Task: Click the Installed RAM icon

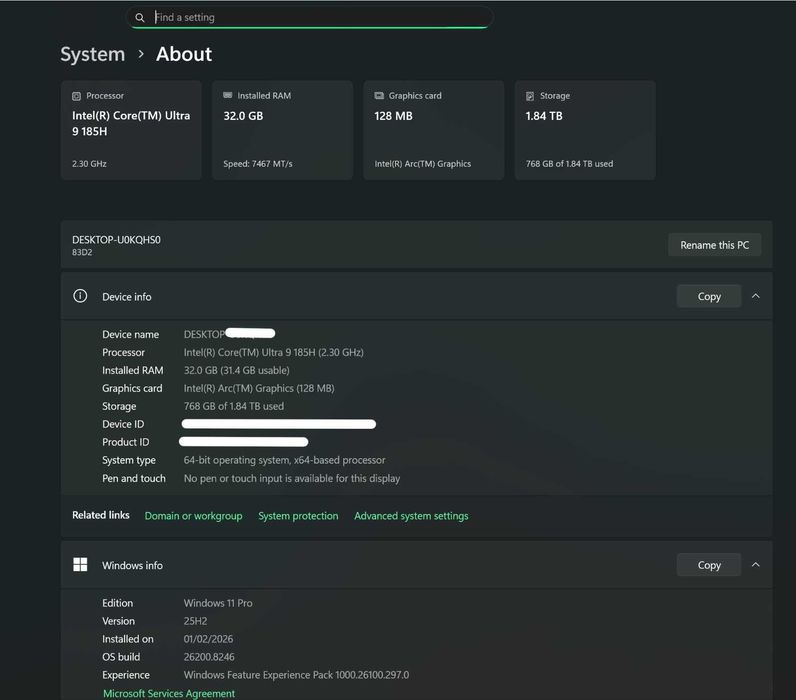Action: [227, 95]
